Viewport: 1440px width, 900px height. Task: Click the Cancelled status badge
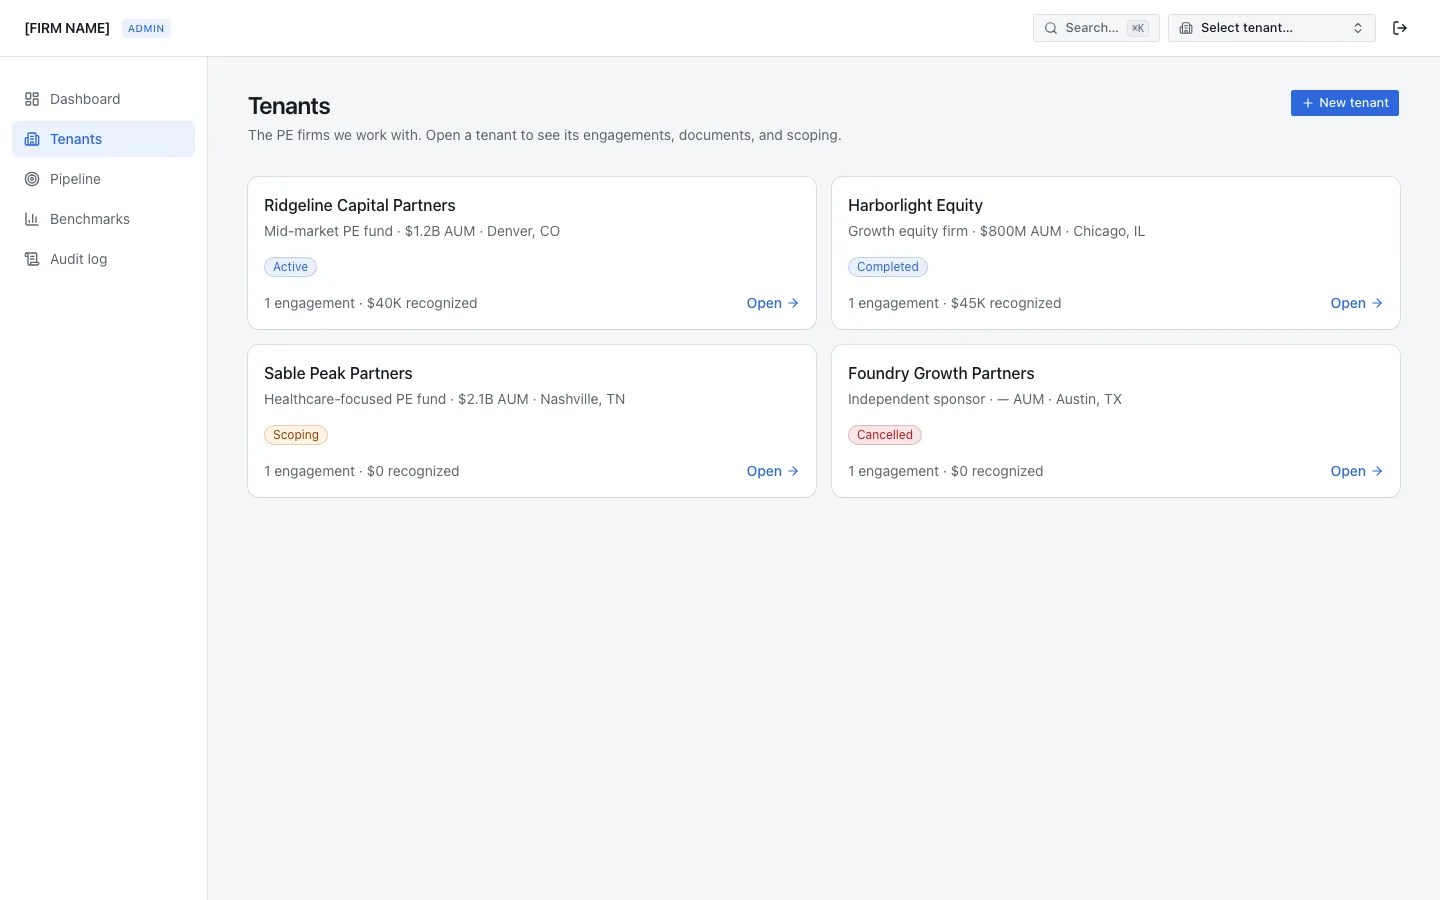click(x=884, y=435)
